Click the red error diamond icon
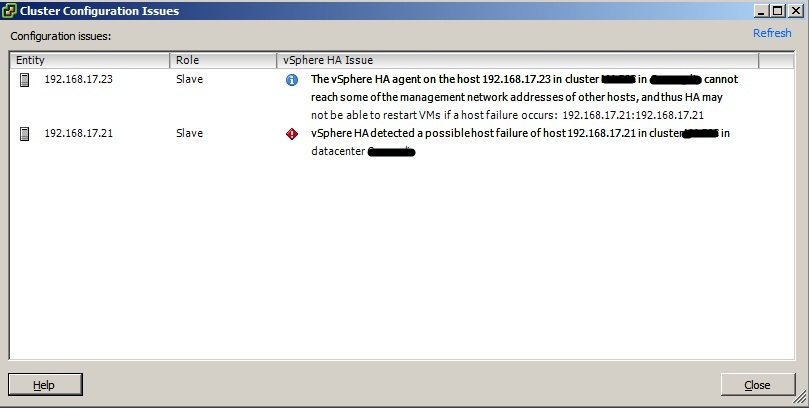 coord(292,134)
